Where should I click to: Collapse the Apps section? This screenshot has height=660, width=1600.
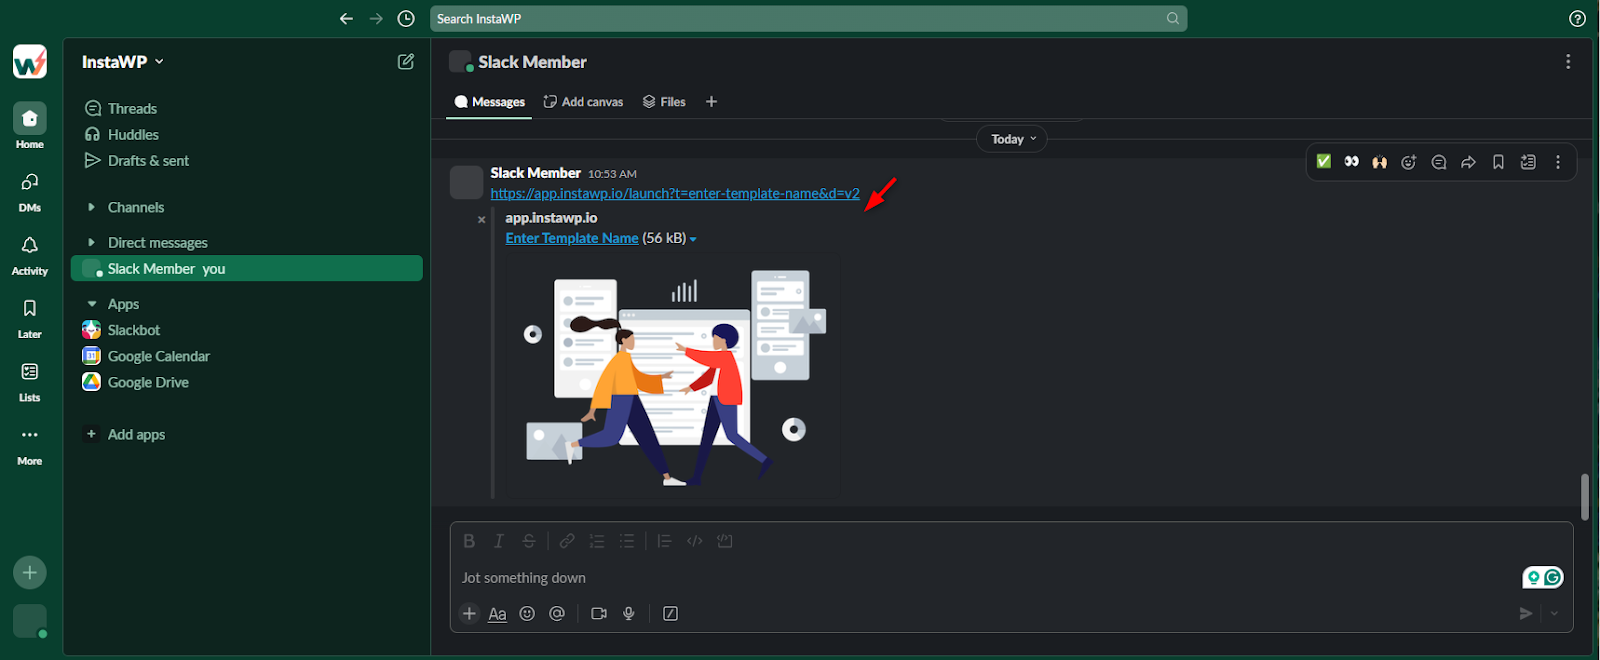(91, 304)
